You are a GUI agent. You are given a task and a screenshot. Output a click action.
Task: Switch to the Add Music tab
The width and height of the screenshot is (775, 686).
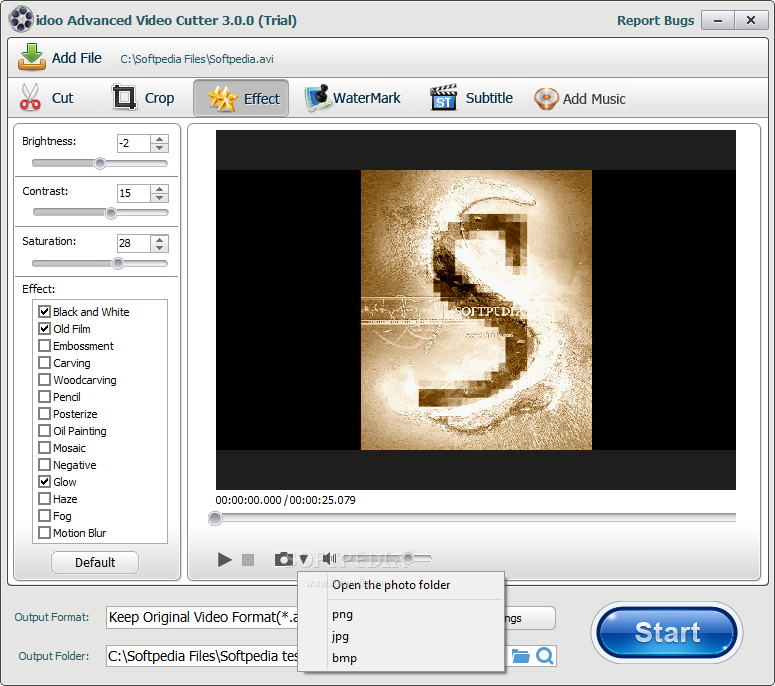(x=580, y=98)
